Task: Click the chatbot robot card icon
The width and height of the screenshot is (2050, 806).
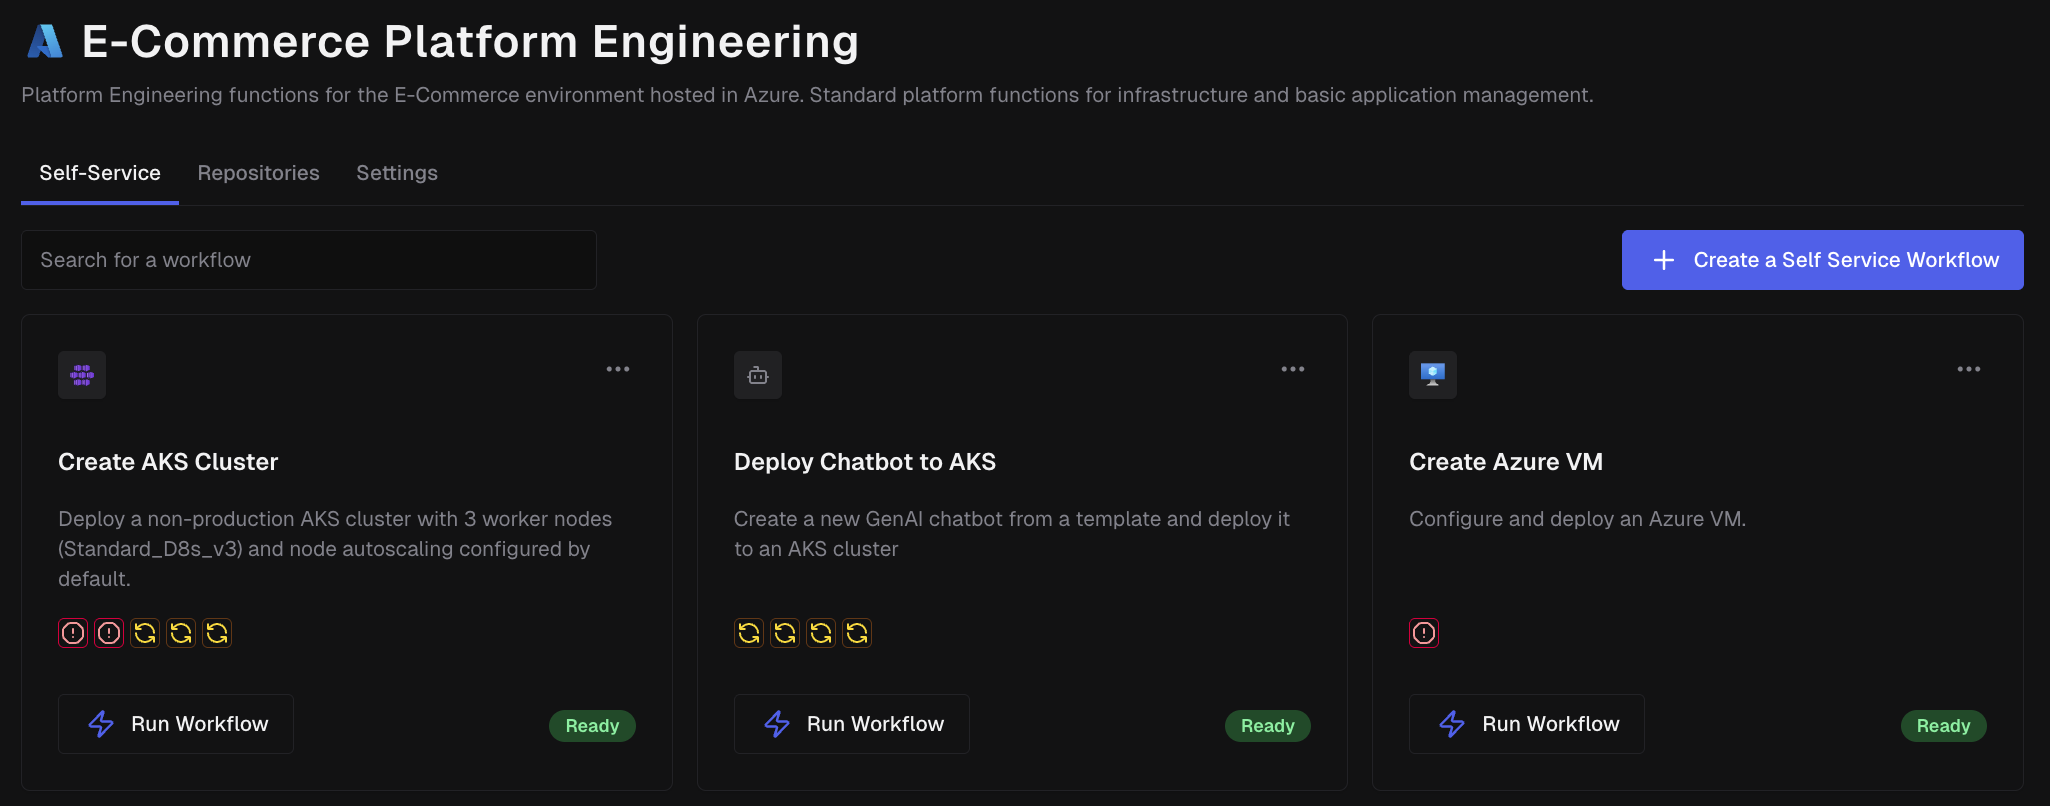Action: pyautogui.click(x=758, y=375)
